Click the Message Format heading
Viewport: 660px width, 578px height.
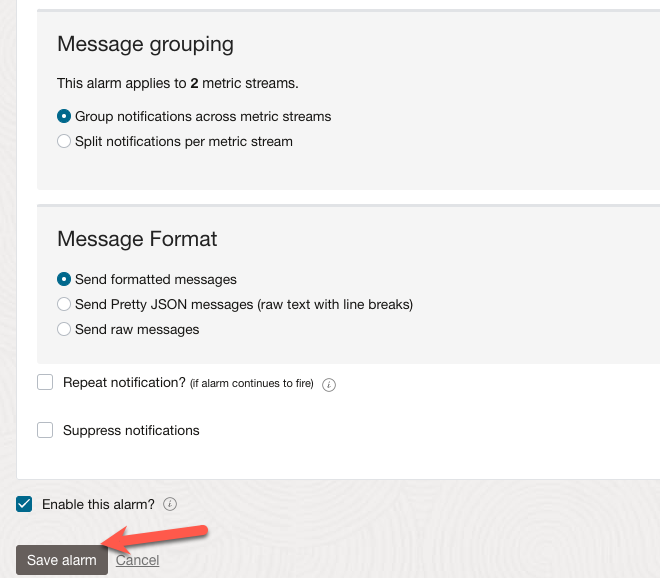137,239
